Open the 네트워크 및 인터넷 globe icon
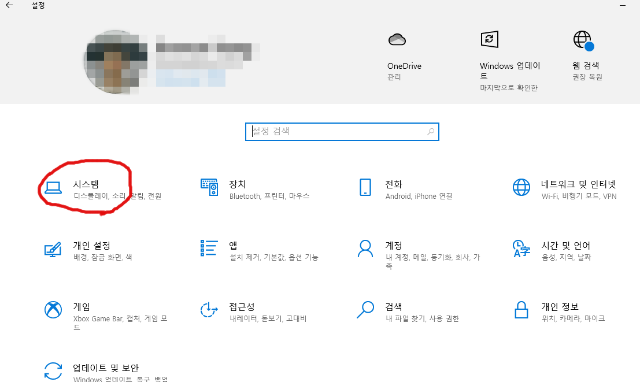The height and width of the screenshot is (382, 640). pos(521,187)
